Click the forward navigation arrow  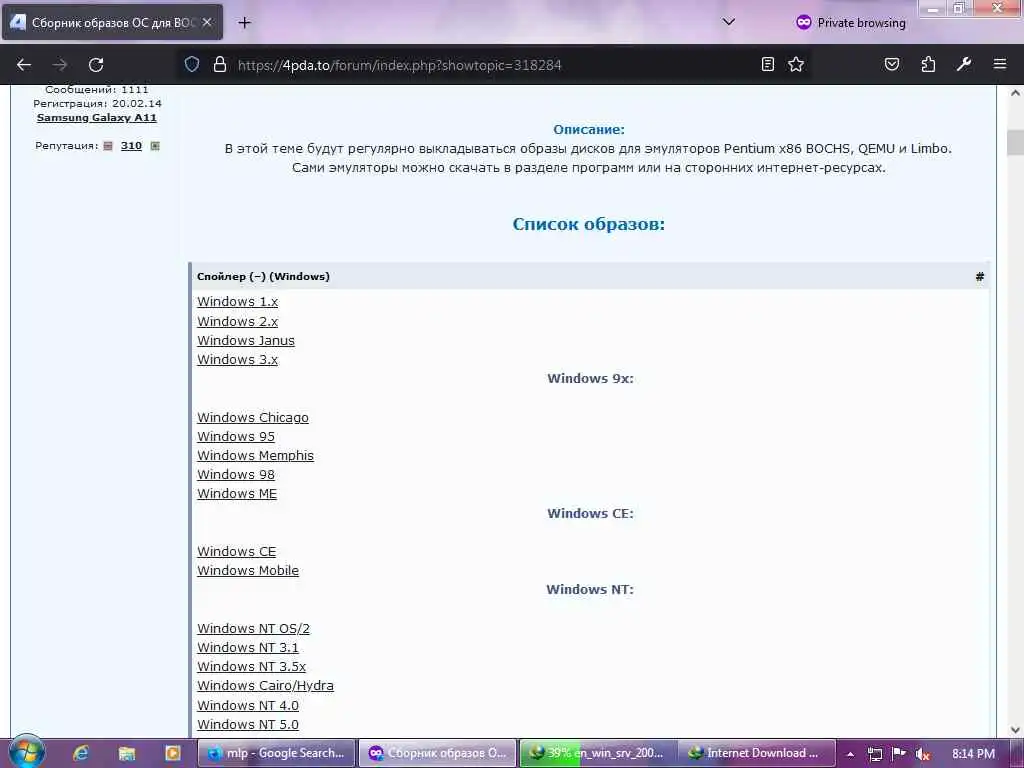click(x=60, y=65)
